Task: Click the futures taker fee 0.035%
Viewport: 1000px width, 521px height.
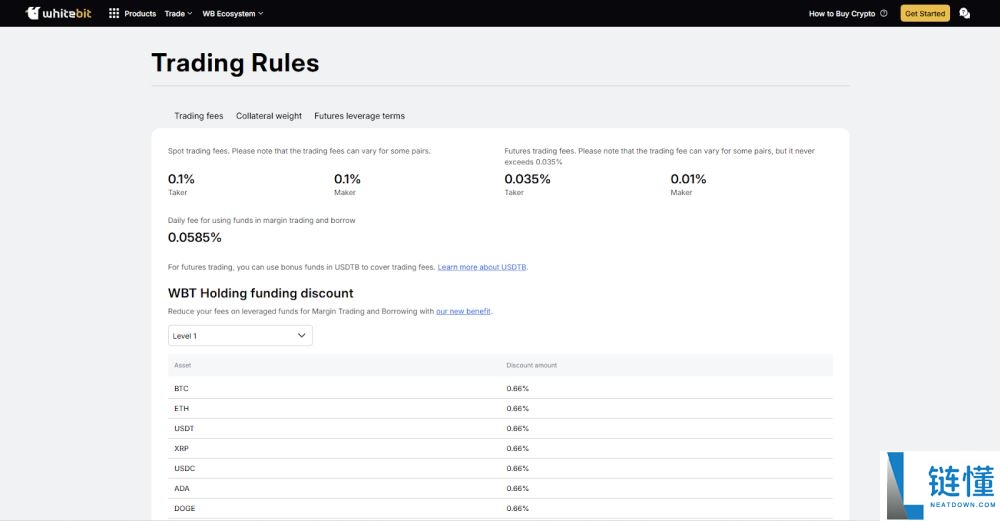Action: (x=527, y=179)
